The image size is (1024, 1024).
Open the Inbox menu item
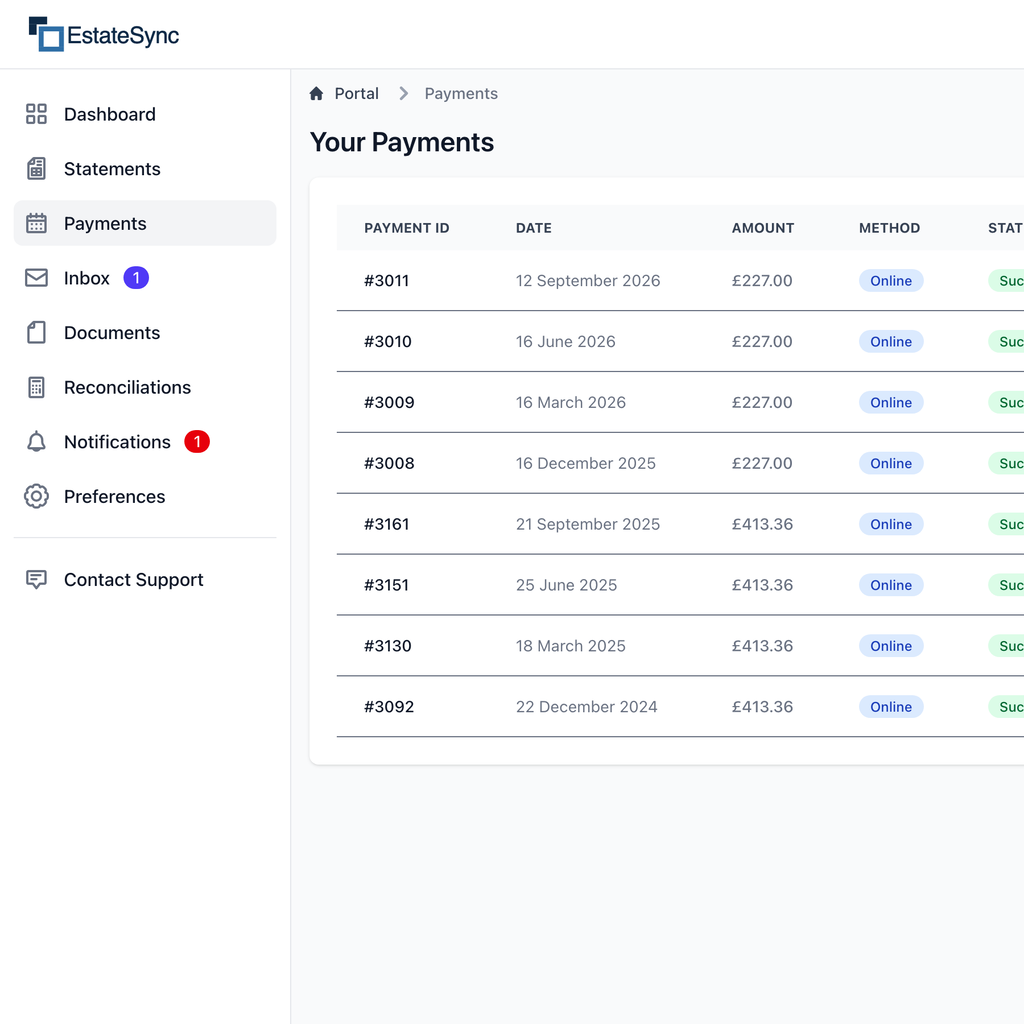145,278
